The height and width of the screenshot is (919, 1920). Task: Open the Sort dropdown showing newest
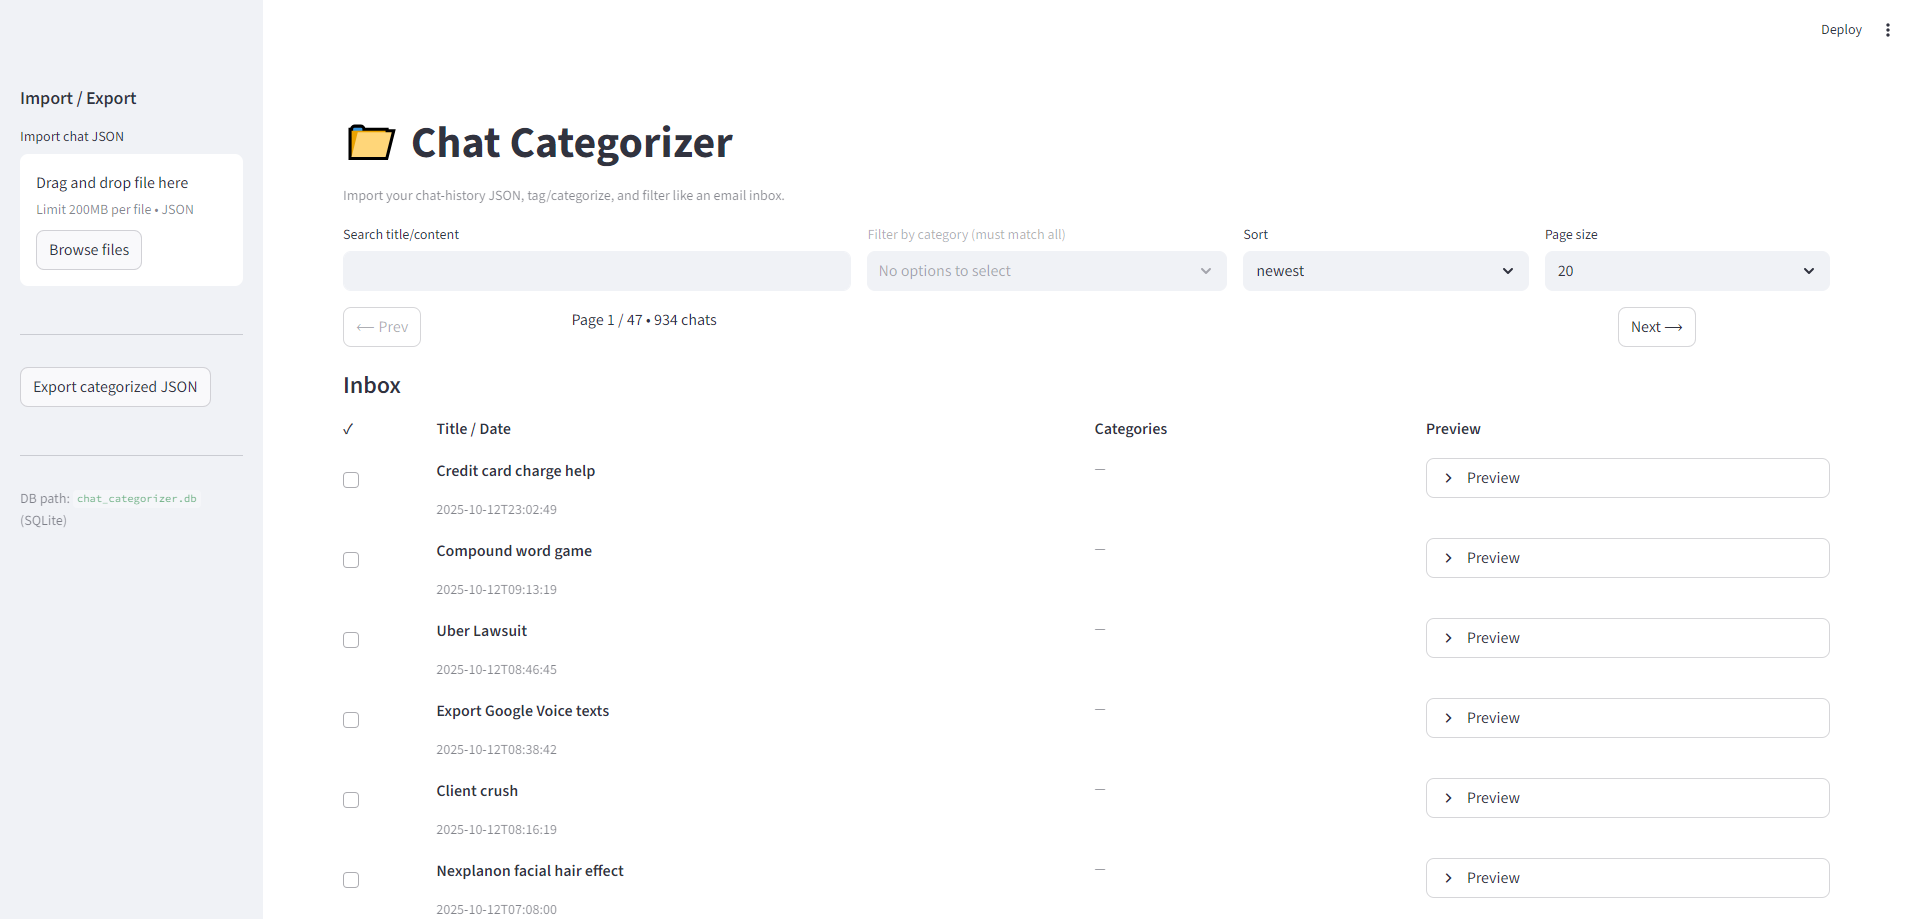[1385, 270]
